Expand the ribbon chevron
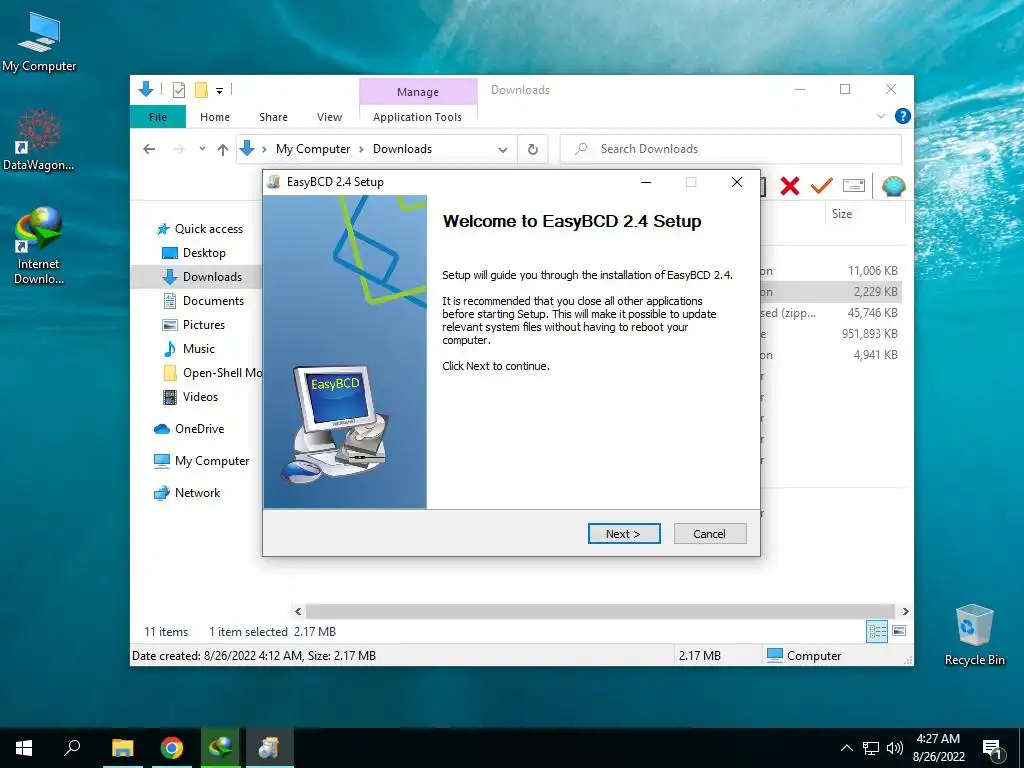 tap(880, 116)
